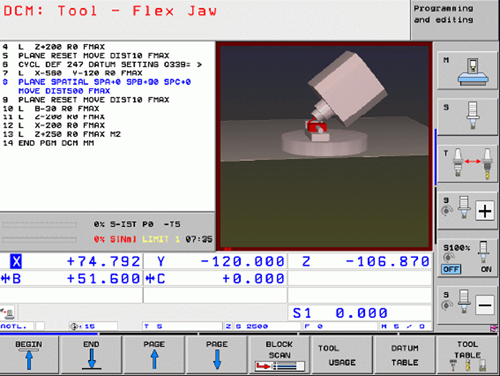The image size is (500, 376).
Task: Switch to Programming and editing mode tab
Action: tap(455, 20)
